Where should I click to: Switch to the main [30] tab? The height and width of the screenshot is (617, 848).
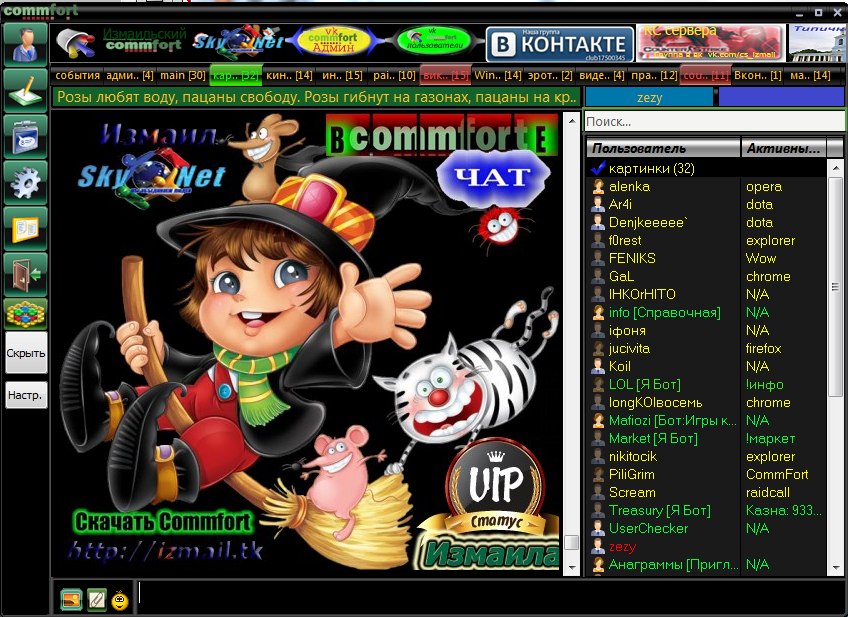click(183, 75)
